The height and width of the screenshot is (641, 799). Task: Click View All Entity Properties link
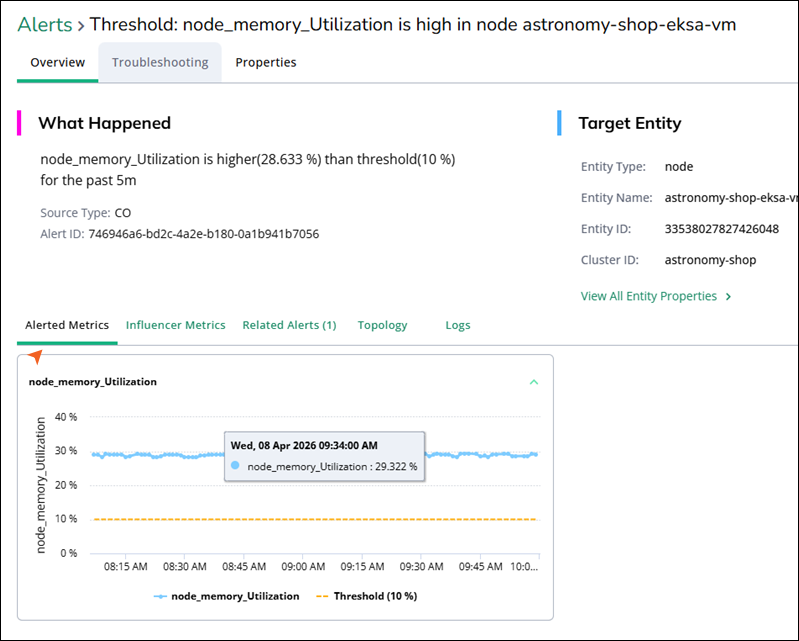[649, 296]
